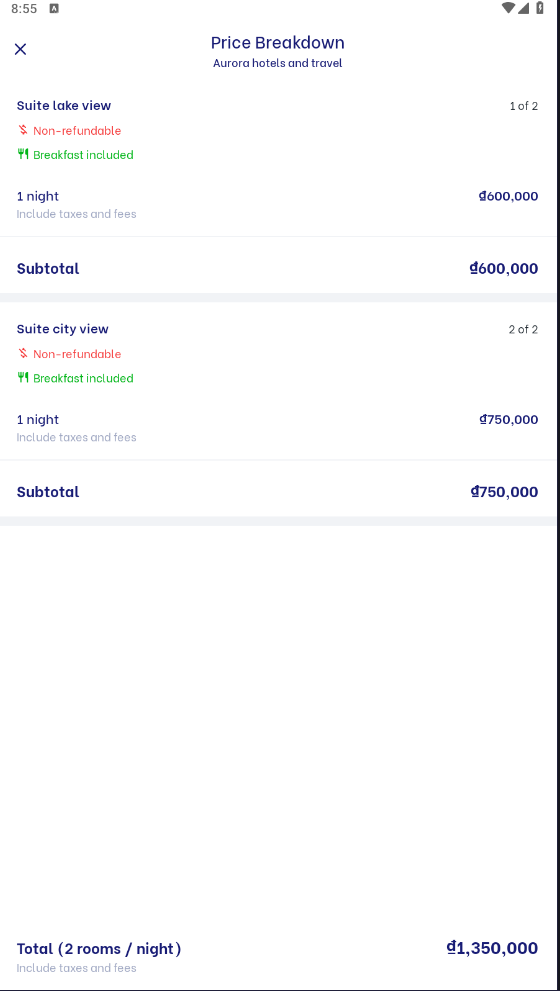The image size is (560, 991).
Task: Tap the battery icon in status bar
Action: (540, 8)
